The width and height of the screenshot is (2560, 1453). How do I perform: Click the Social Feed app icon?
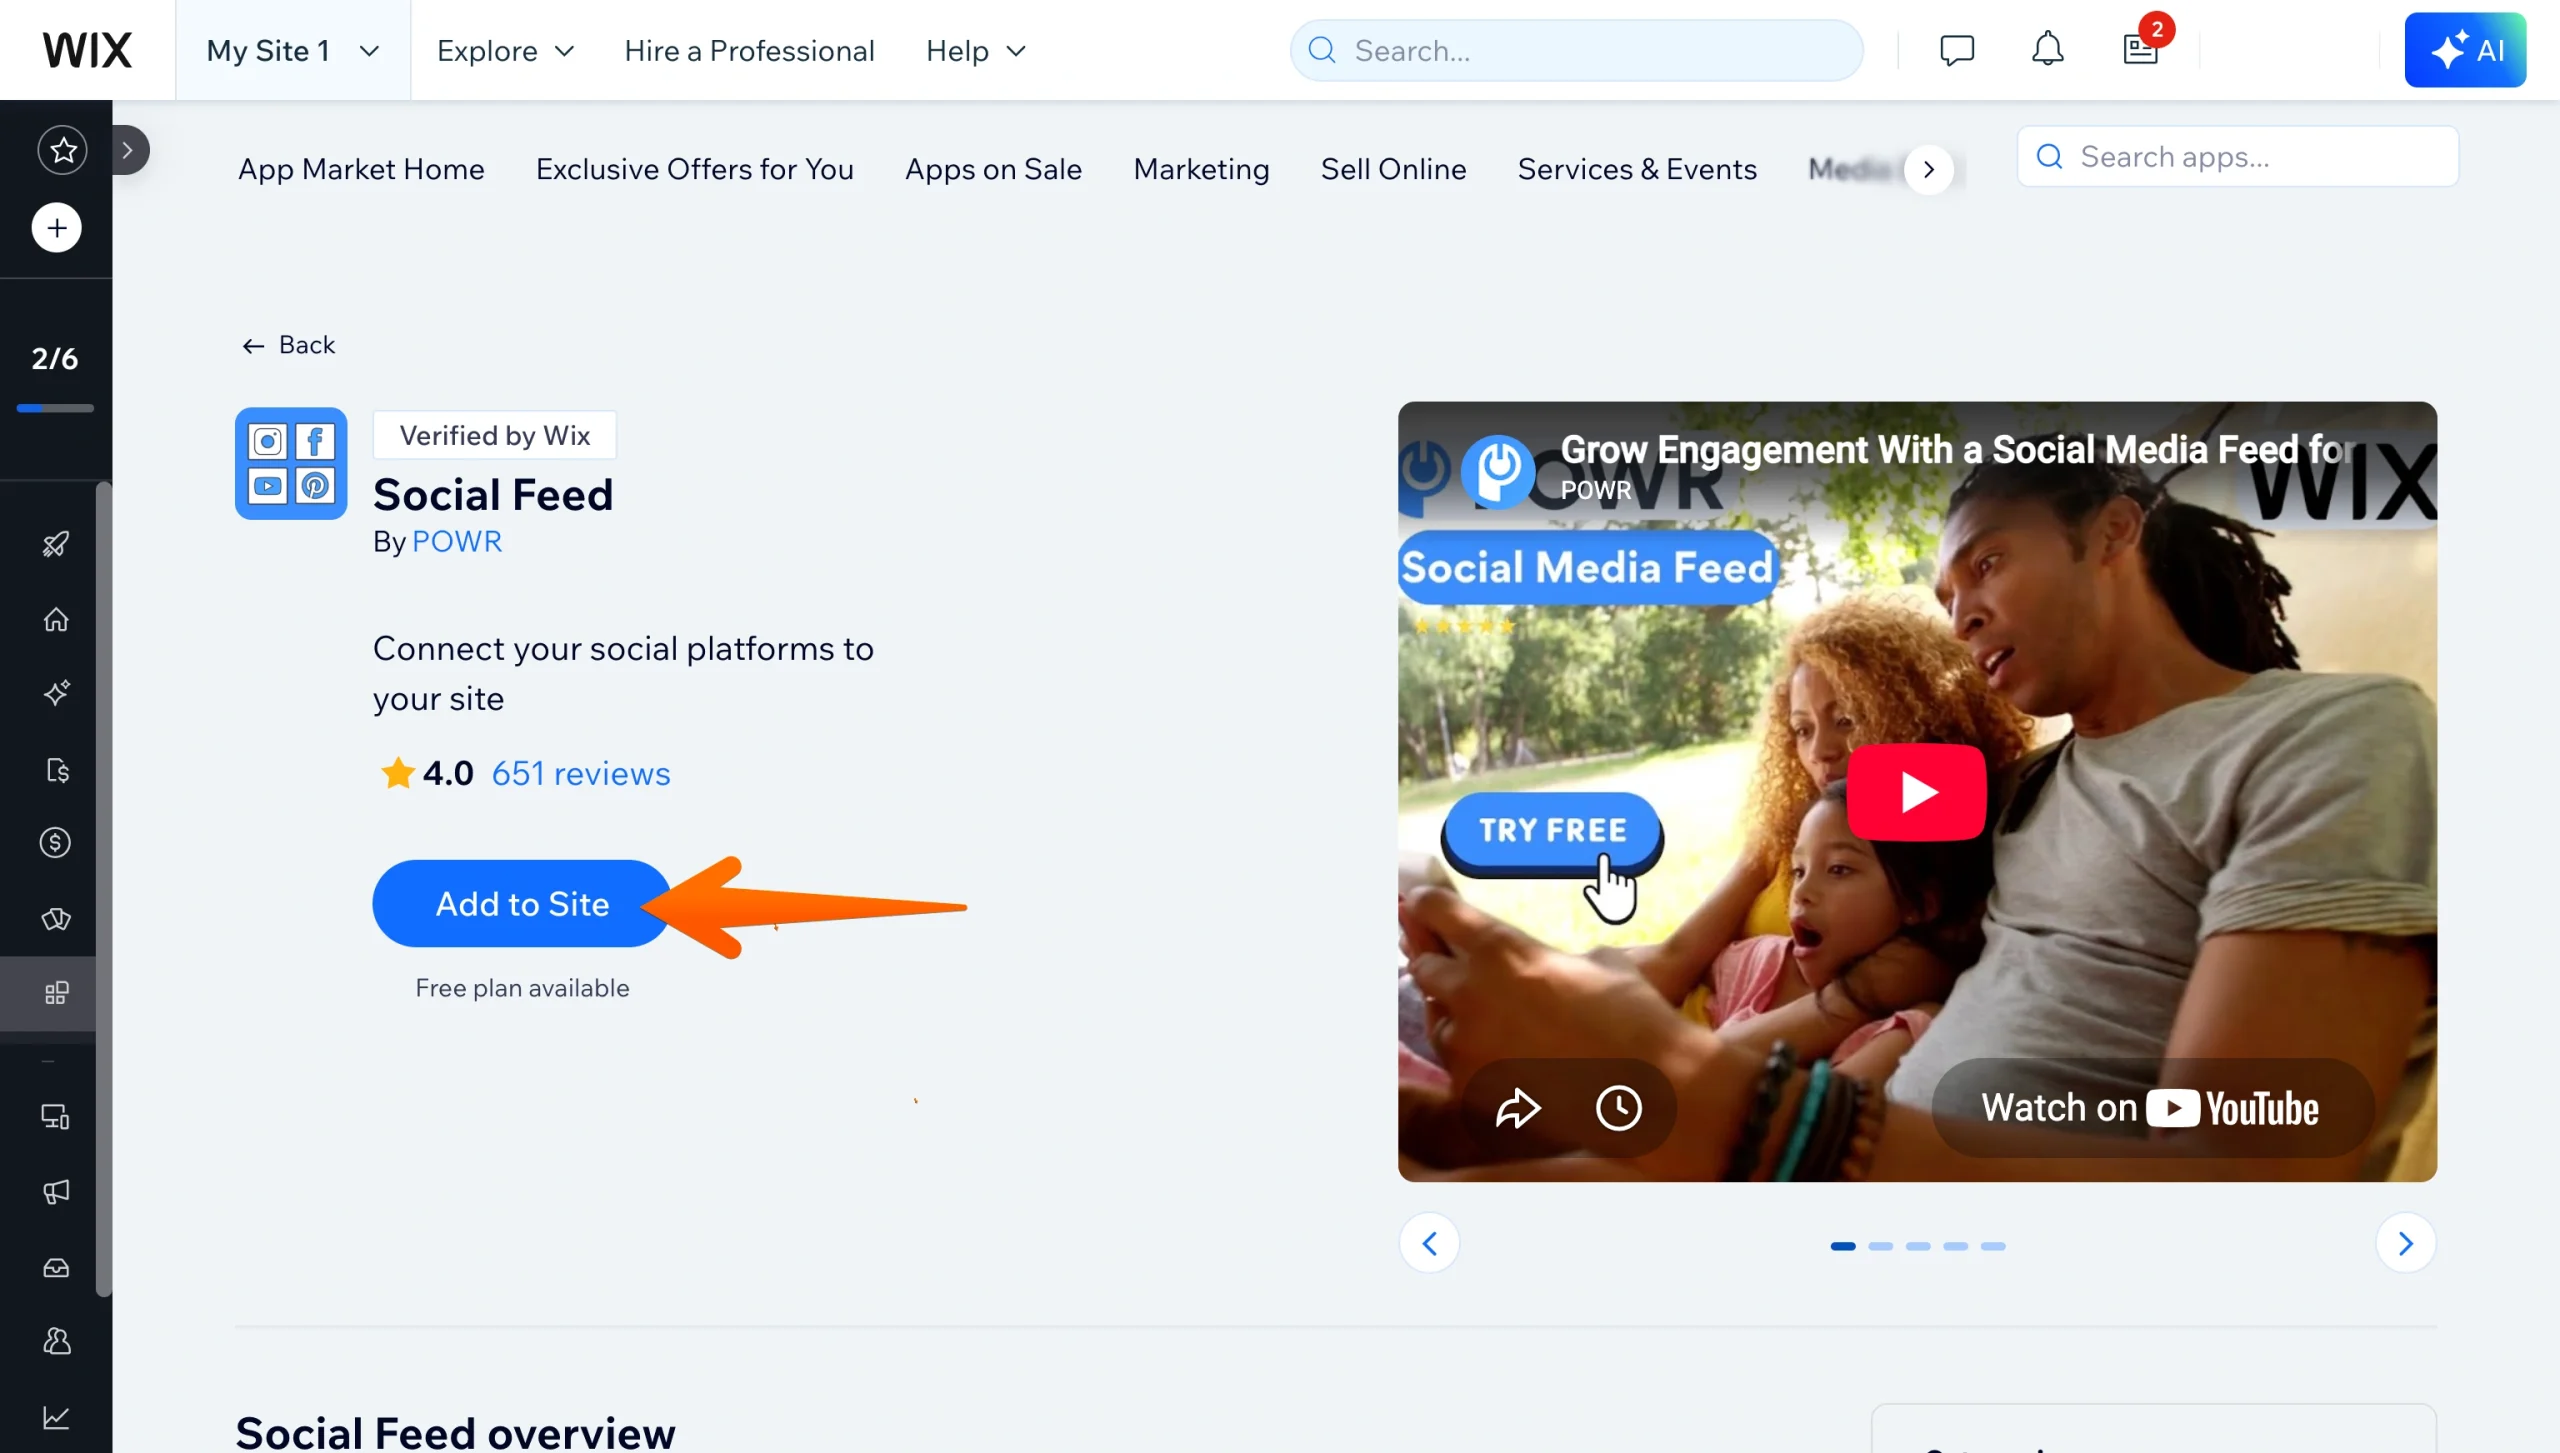(x=291, y=463)
